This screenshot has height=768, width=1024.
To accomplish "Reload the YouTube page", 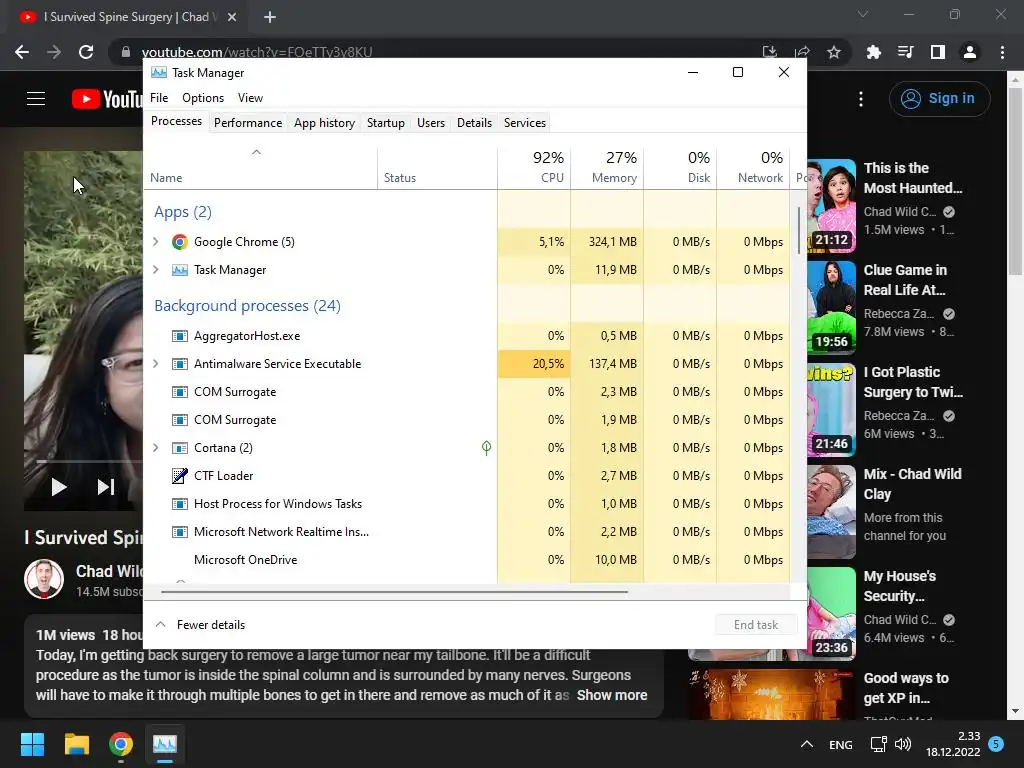I will pos(86,52).
